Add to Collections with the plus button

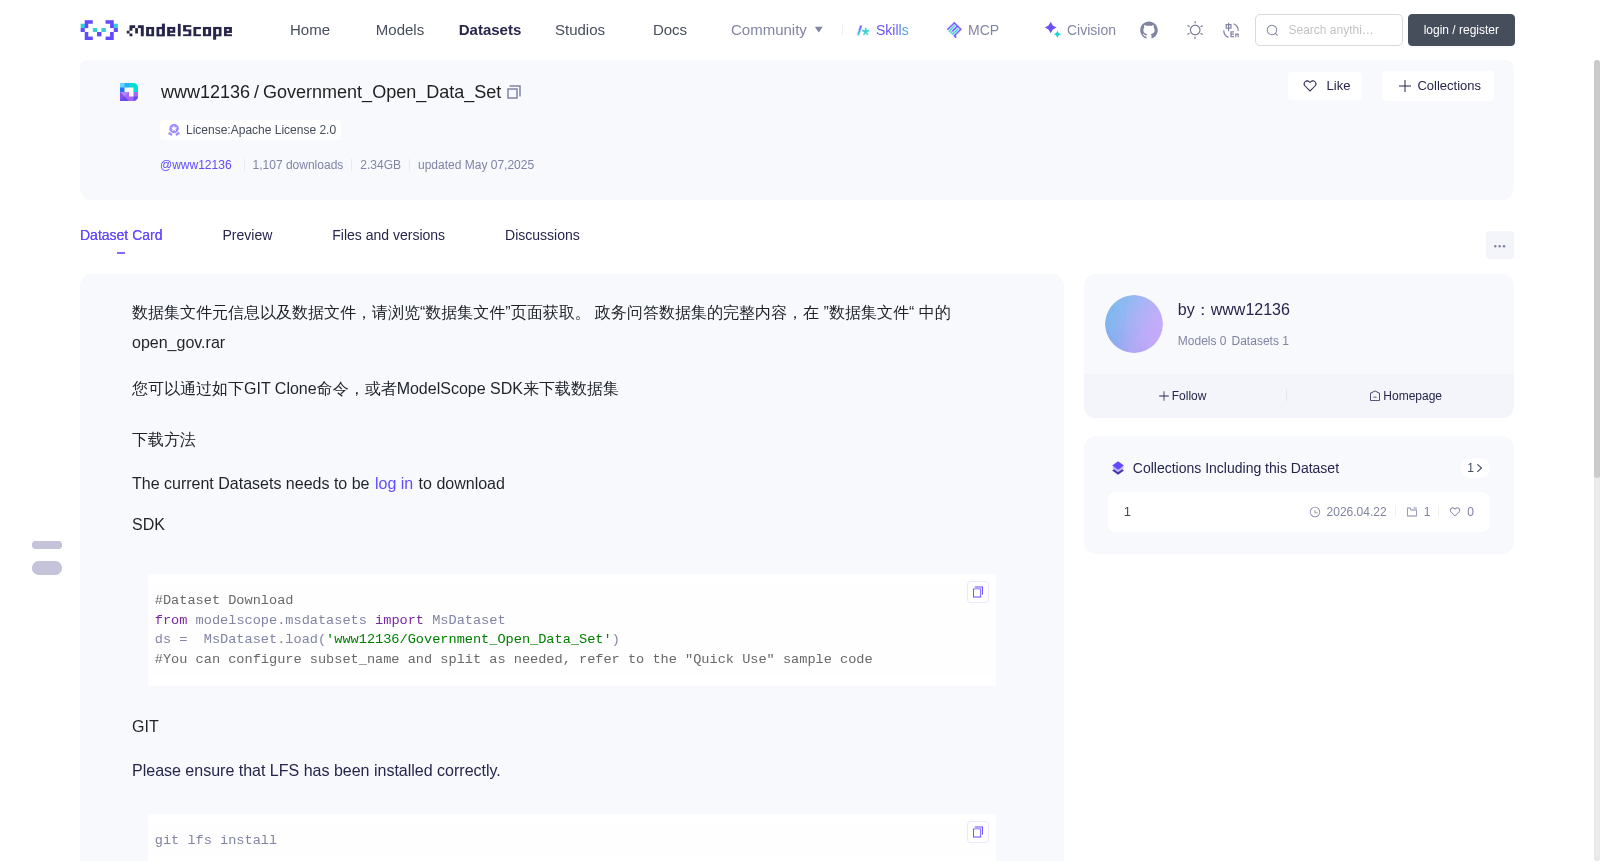(1438, 86)
